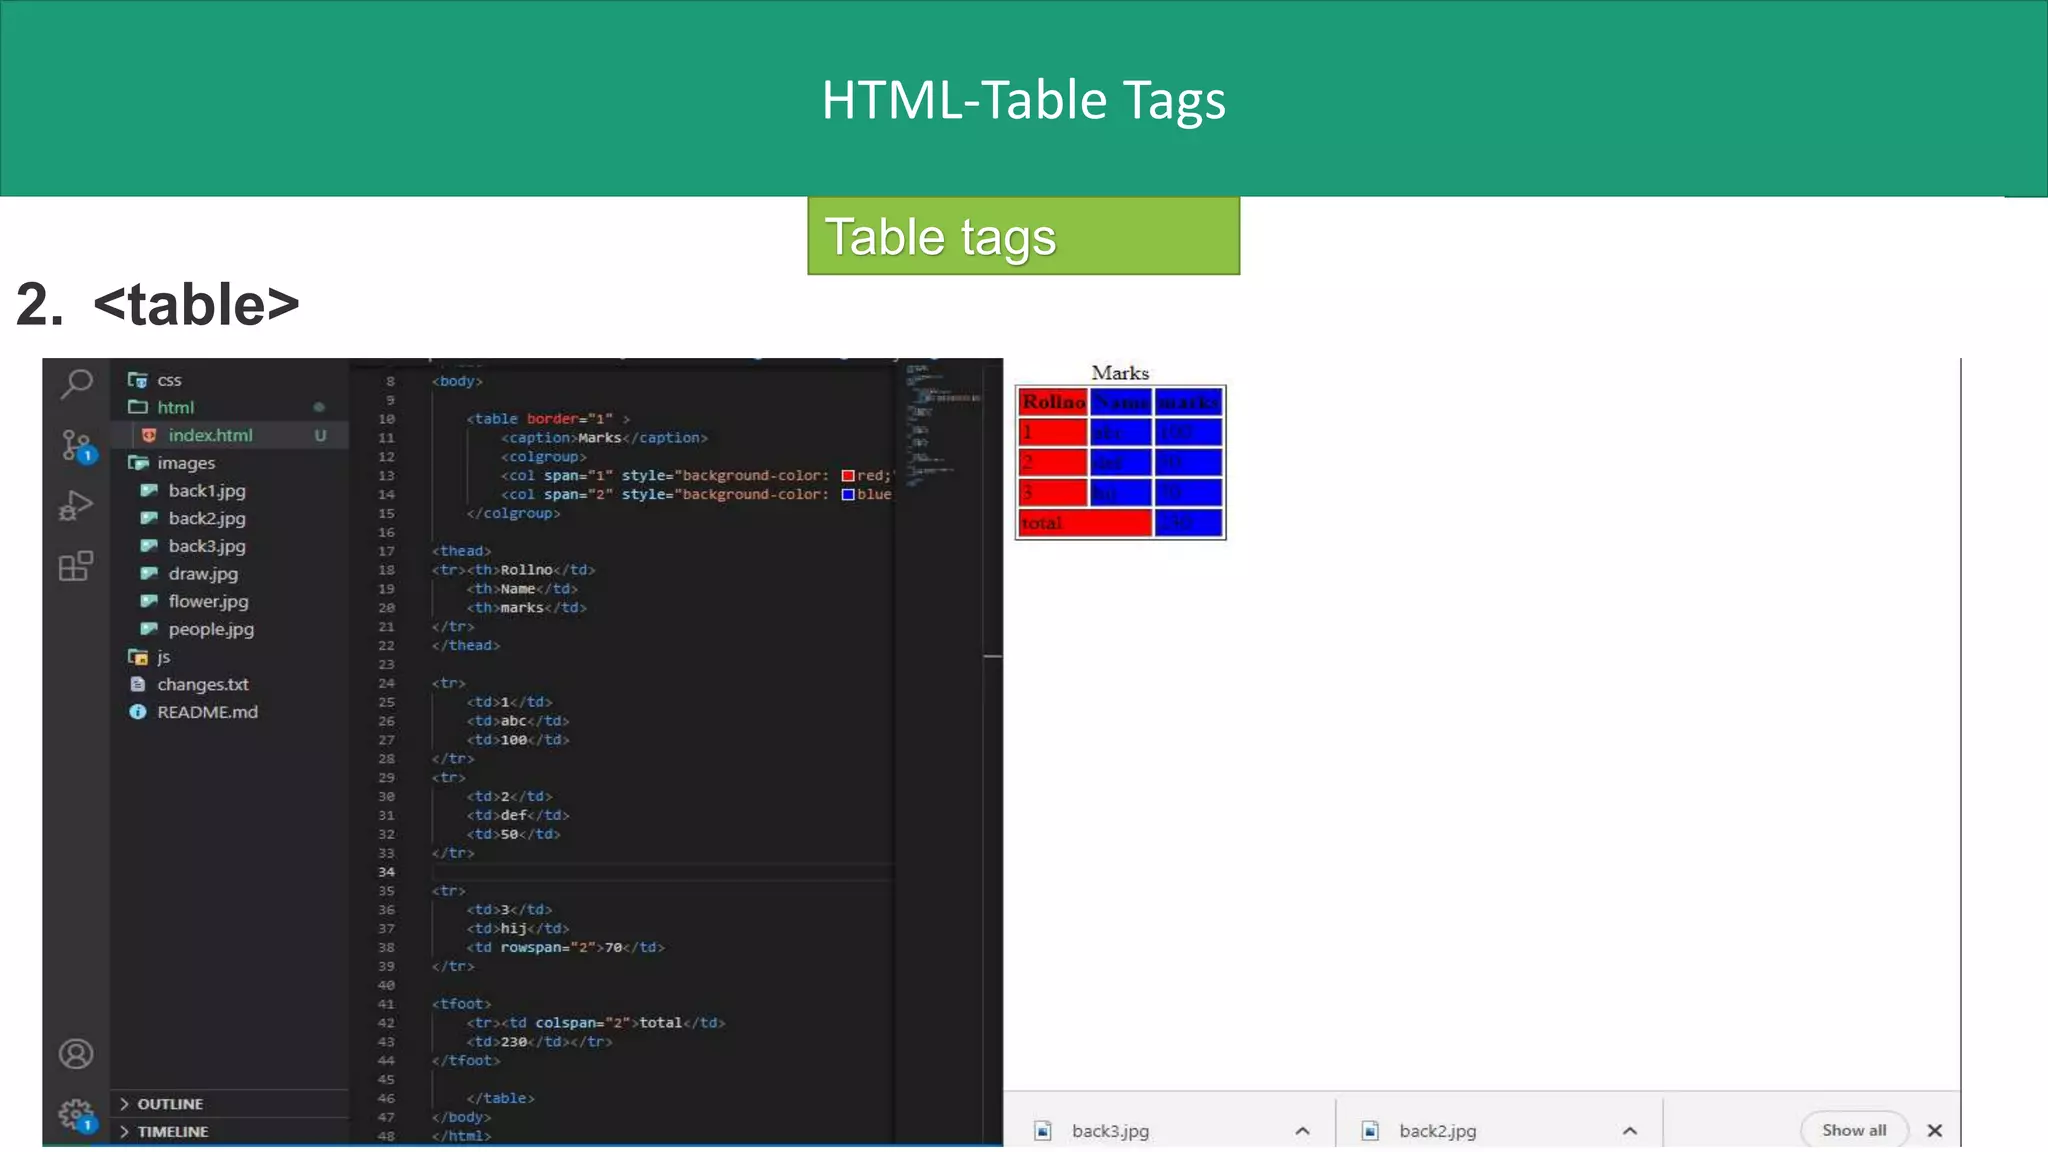This screenshot has height=1152, width=2048.
Task: Open the Run and Debug view
Action: pos(76,506)
